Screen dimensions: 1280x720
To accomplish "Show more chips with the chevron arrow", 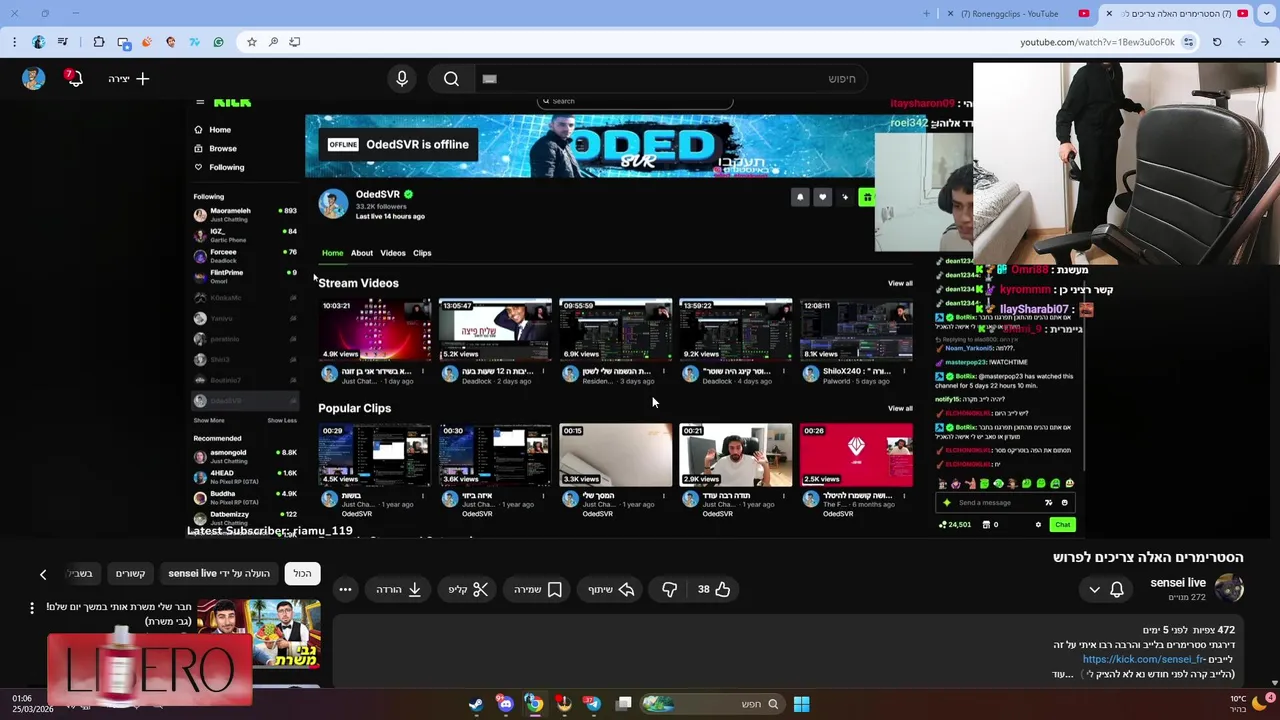I will point(43,574).
